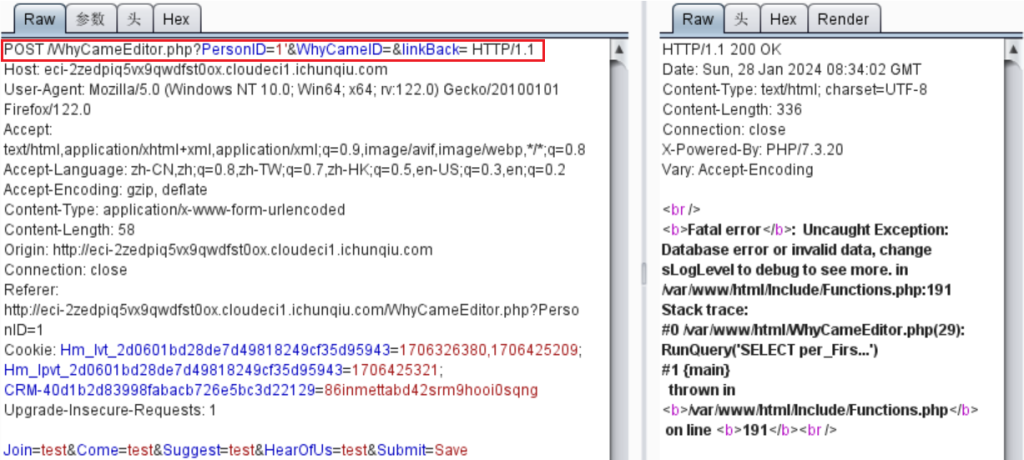
Task: Click the Origin header line
Action: tap(218, 250)
